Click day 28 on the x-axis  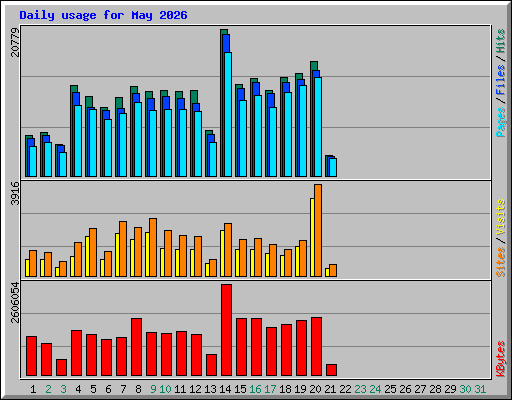[x=435, y=389]
